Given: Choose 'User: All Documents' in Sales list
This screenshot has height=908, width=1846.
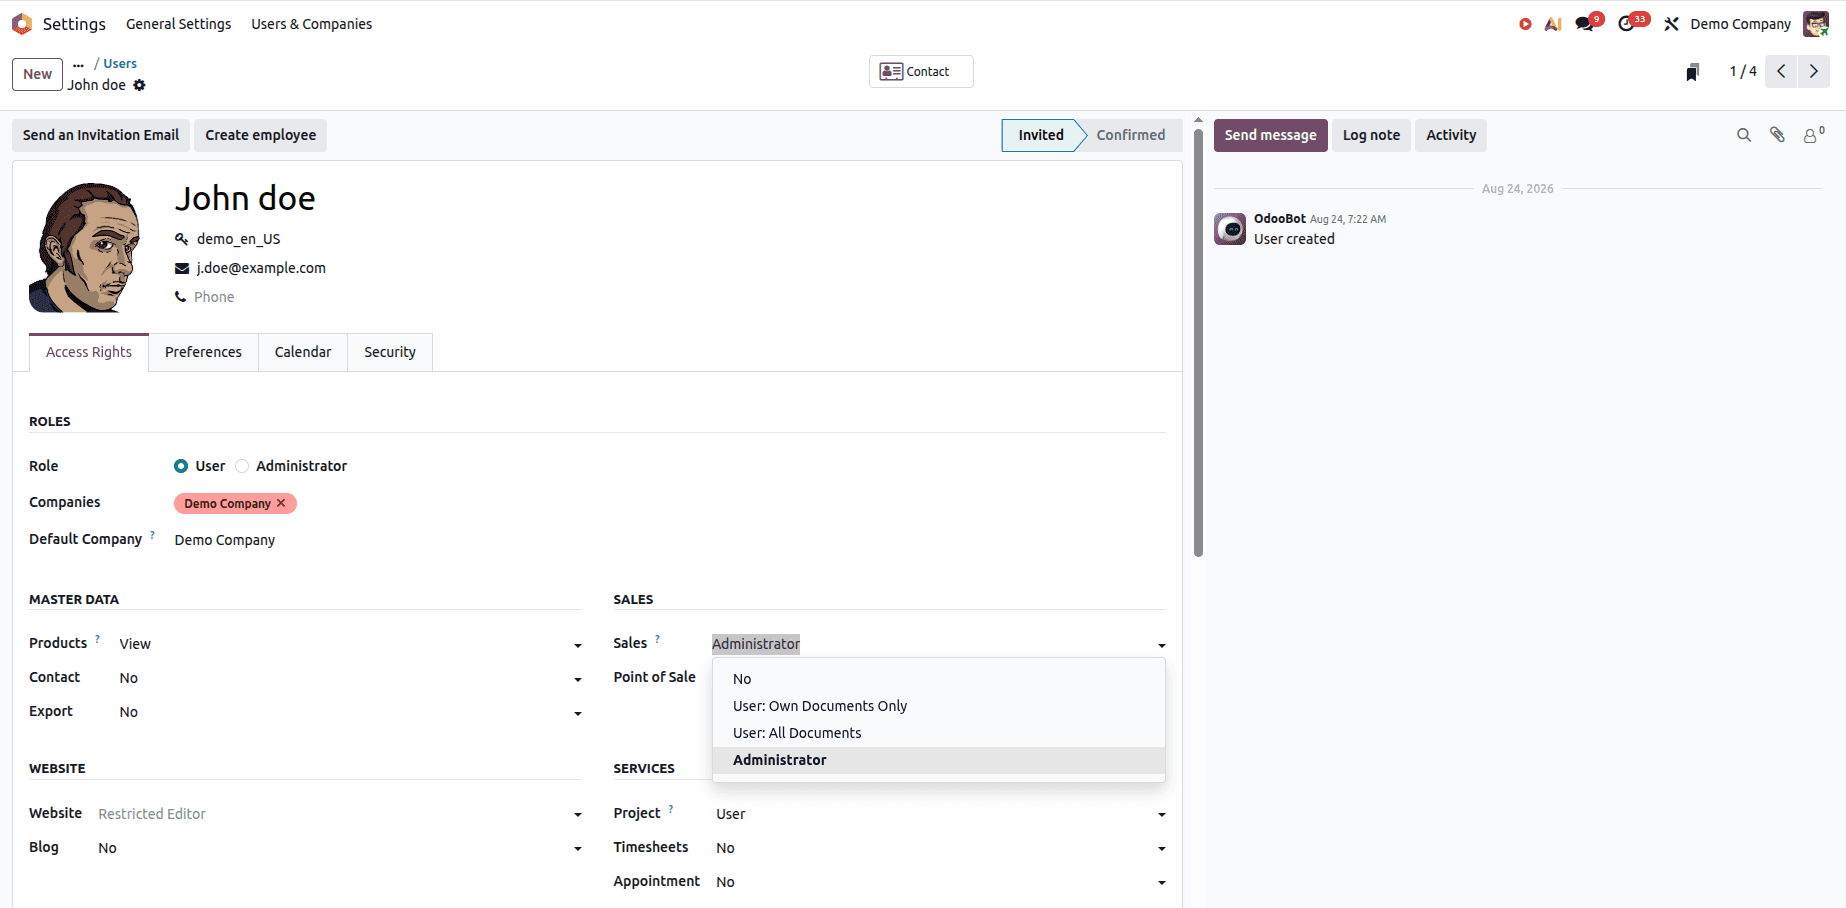Looking at the screenshot, I should pyautogui.click(x=938, y=733).
